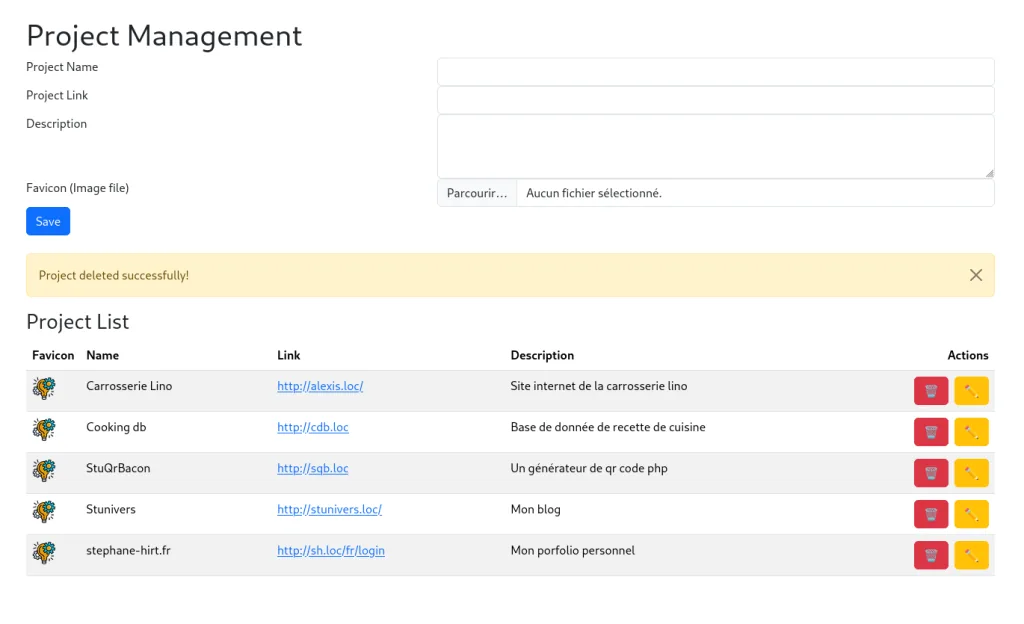Viewport: 1024px width, 624px height.
Task: Click the 'Project List' heading
Action: 78,322
